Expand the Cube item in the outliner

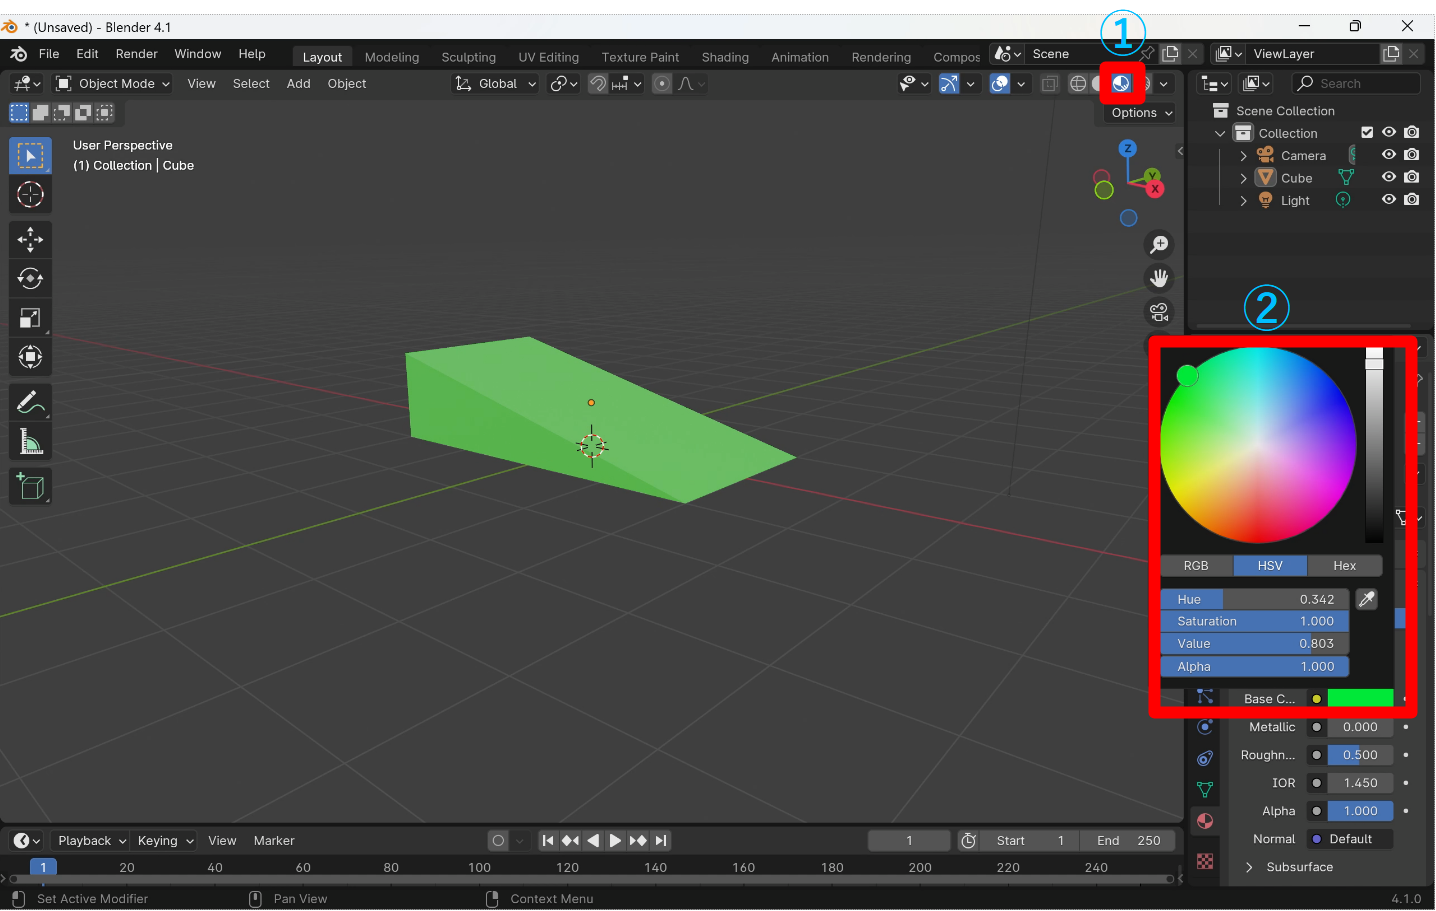1243,178
